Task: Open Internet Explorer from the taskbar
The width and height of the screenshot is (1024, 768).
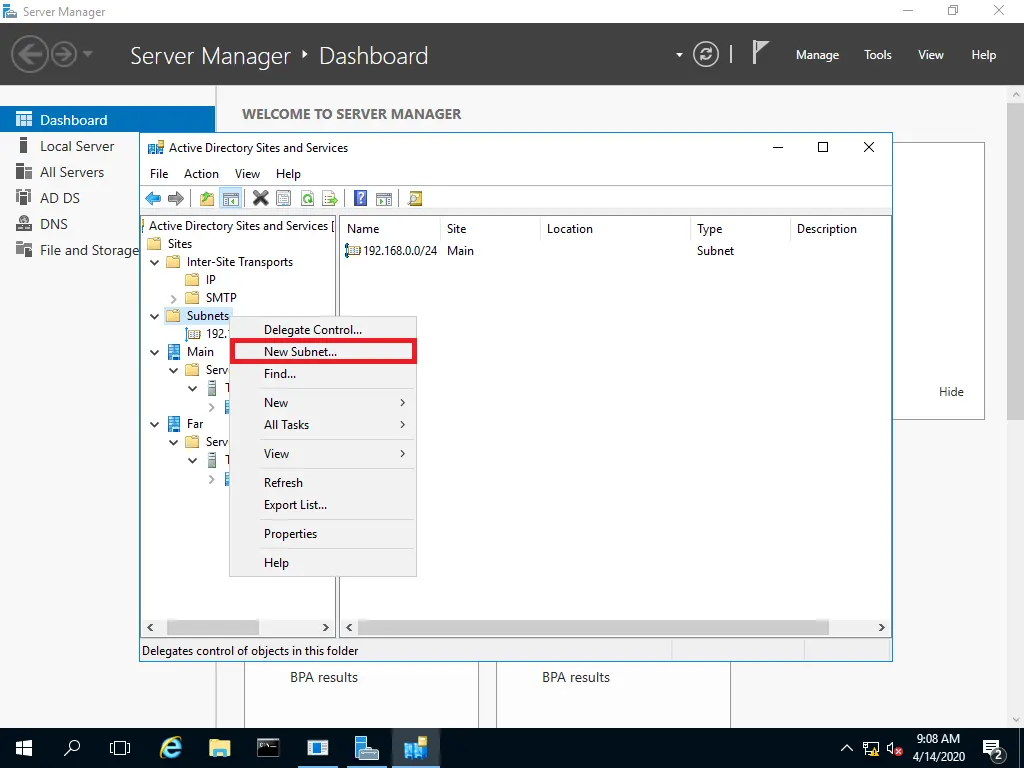Action: tap(170, 748)
